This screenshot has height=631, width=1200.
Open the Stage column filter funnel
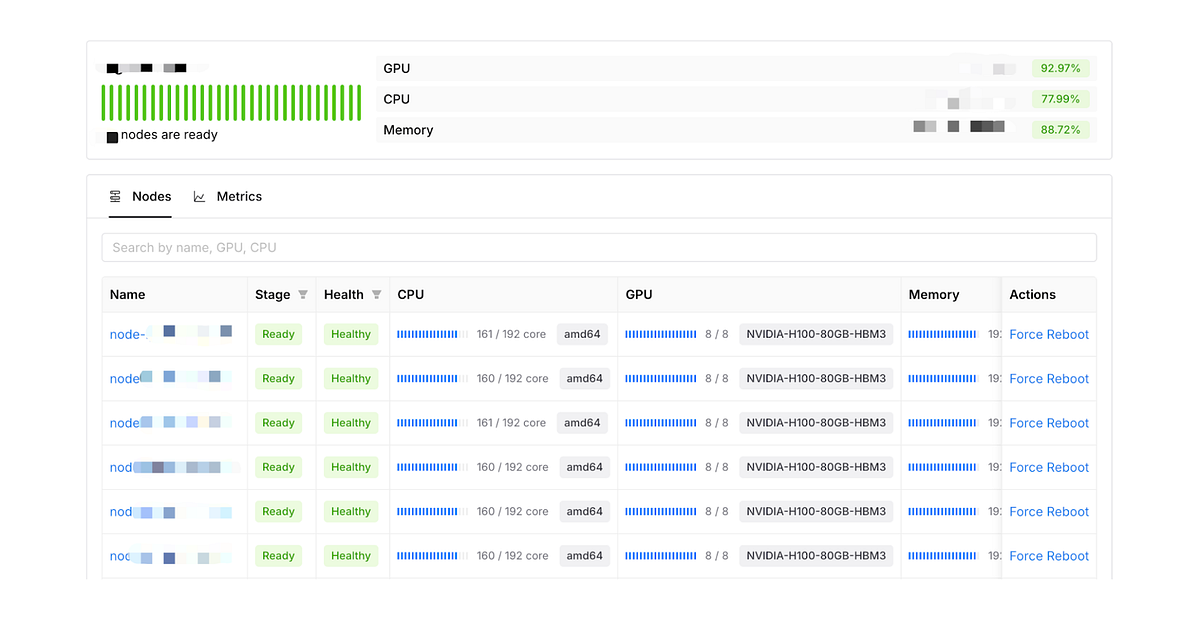303,294
